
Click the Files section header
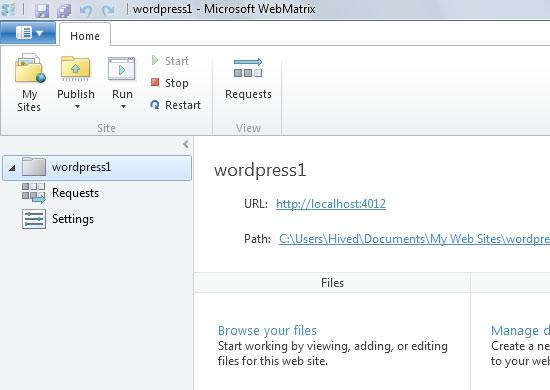tap(332, 283)
